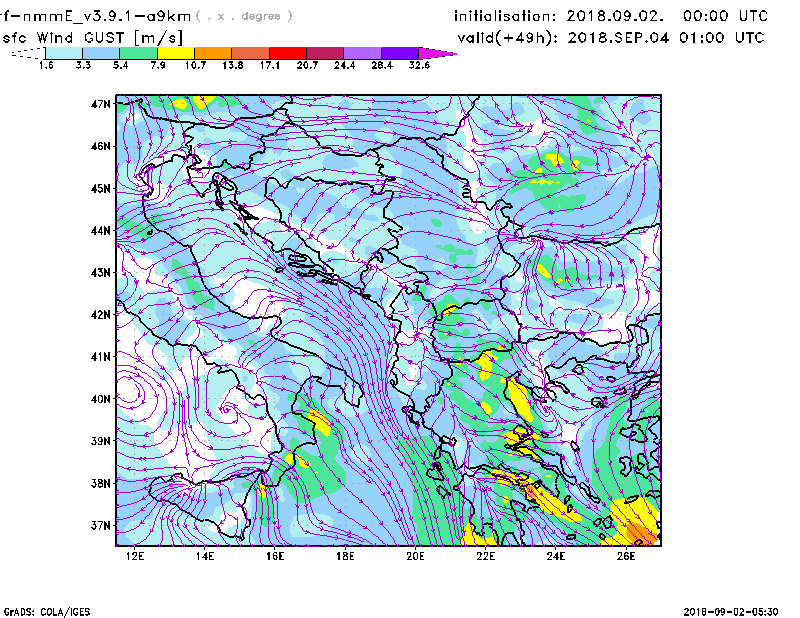Click the 40N latitude label
Viewport: 800px width, 618px height.
click(101, 399)
